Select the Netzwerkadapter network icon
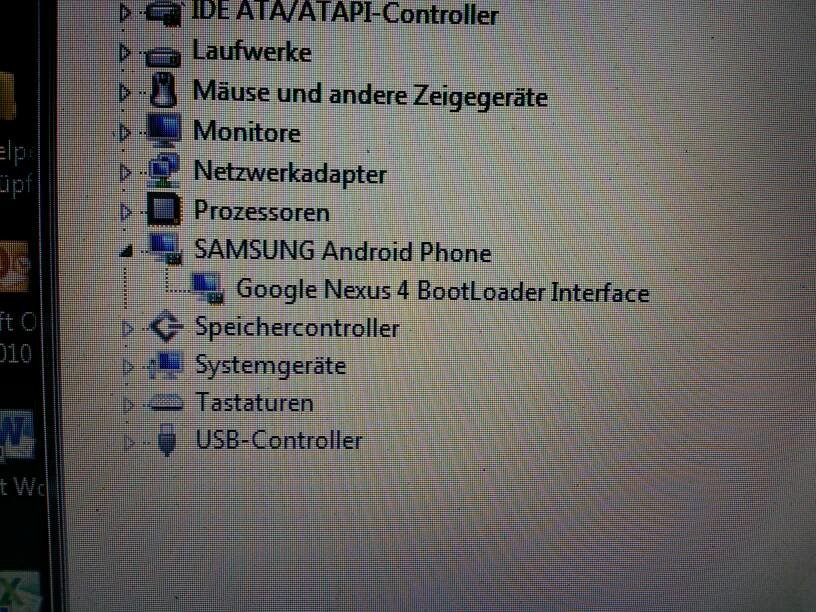The image size is (816, 612). pos(164,171)
